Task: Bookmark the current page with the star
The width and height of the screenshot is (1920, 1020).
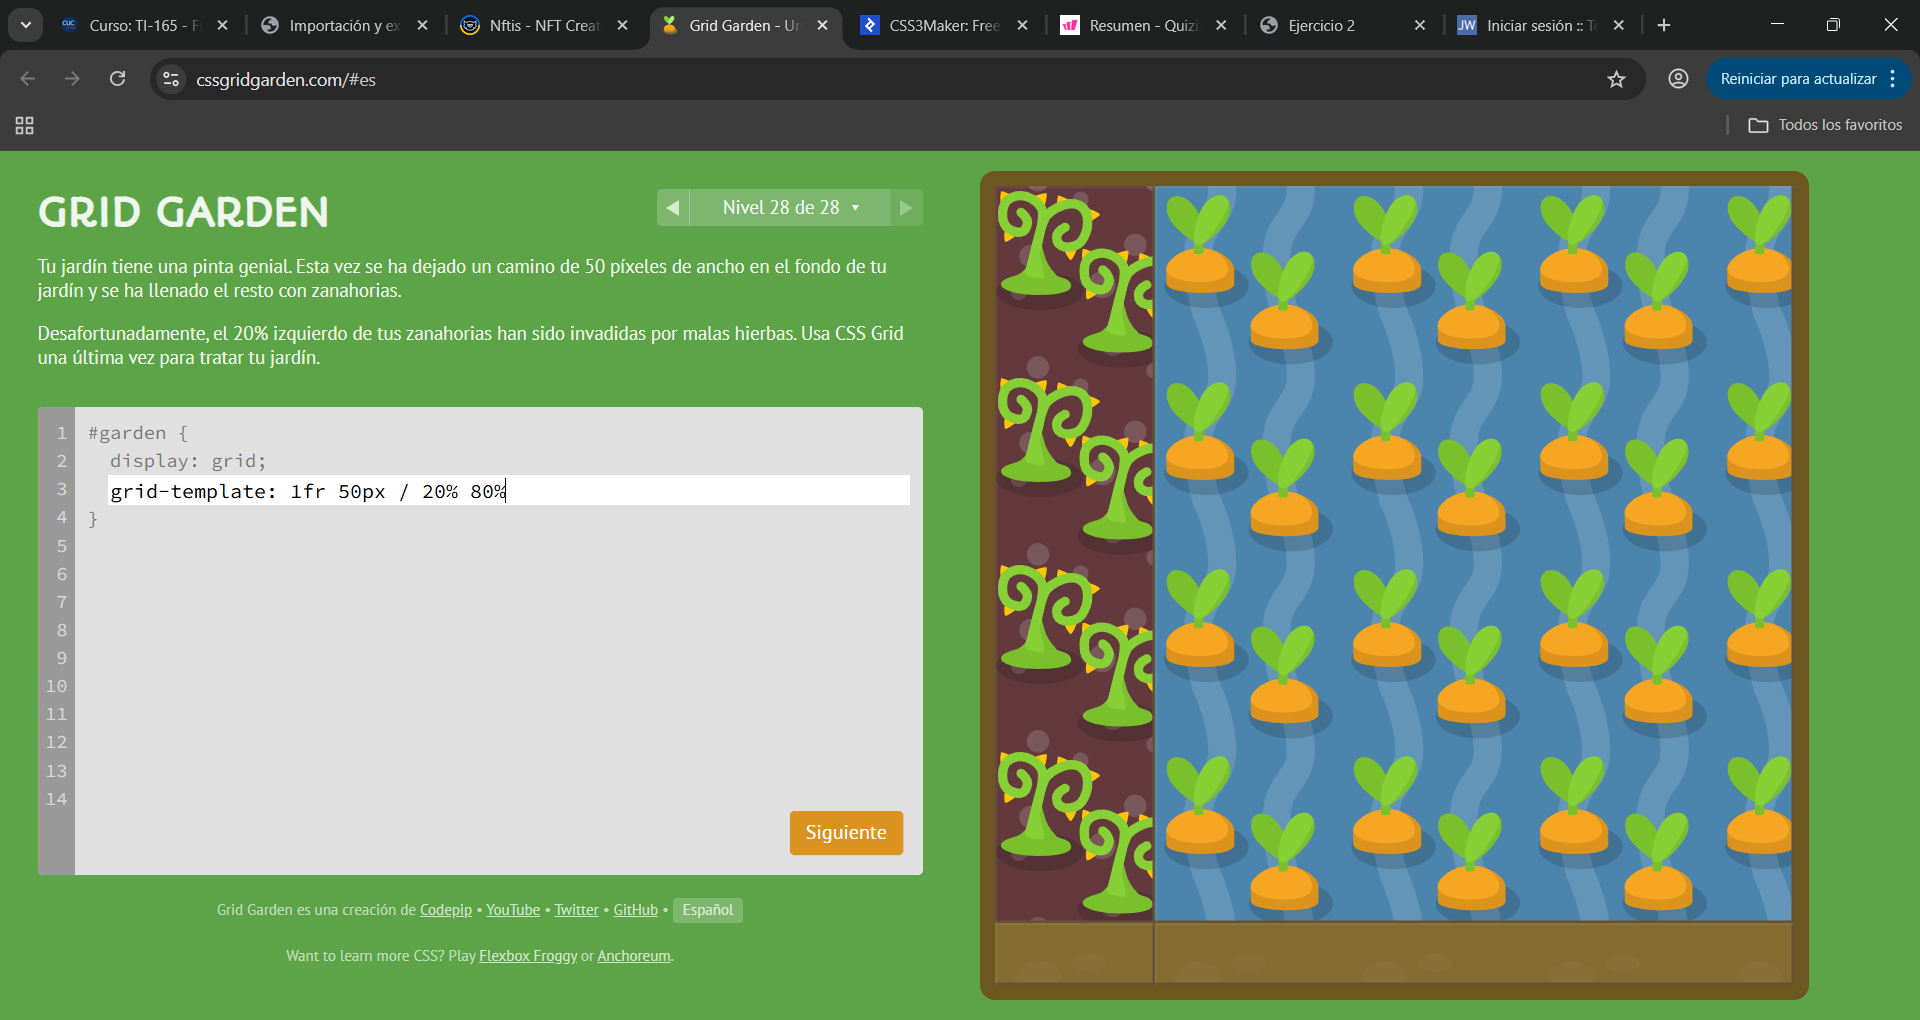Action: coord(1617,79)
